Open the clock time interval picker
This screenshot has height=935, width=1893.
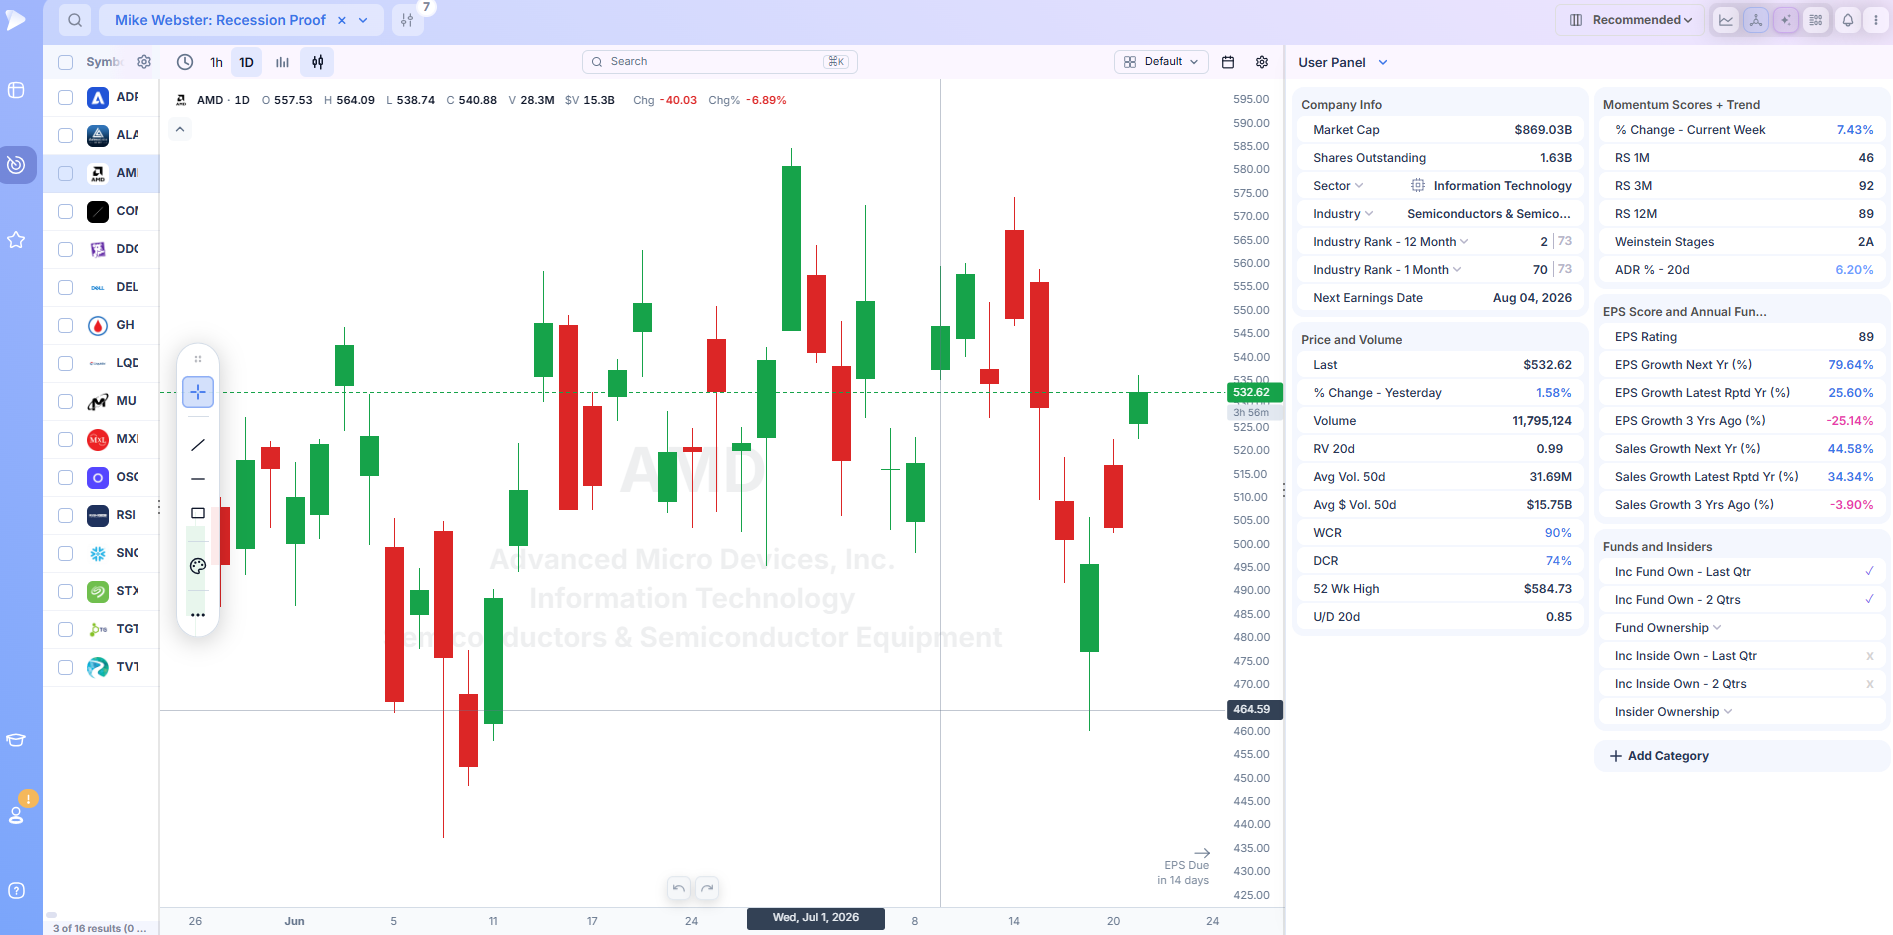coord(185,62)
